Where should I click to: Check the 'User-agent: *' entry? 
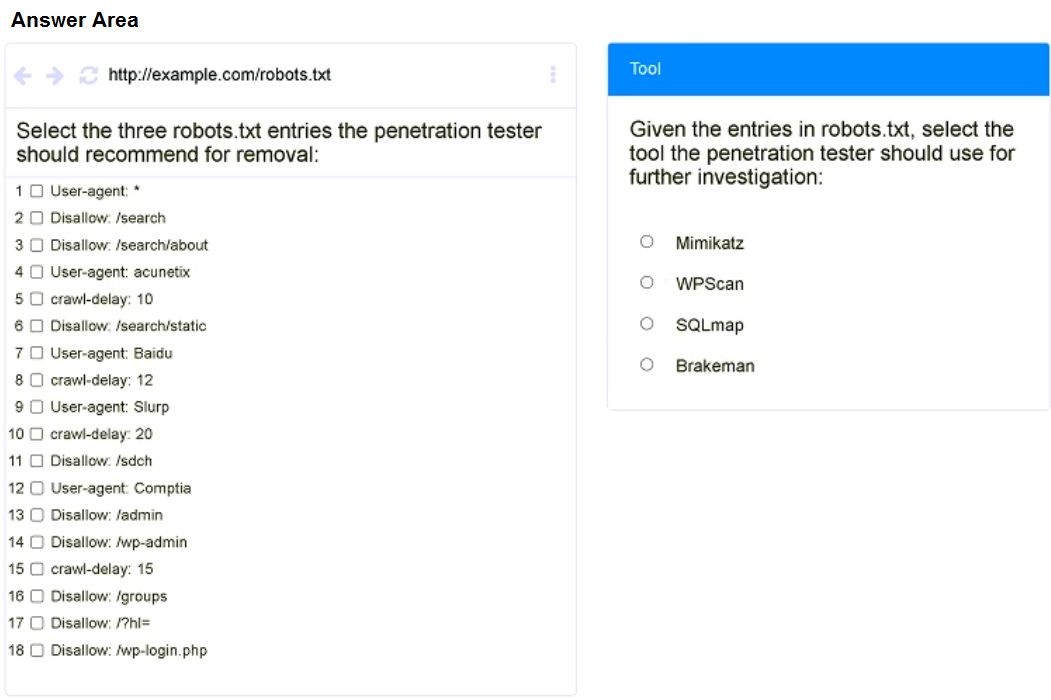[x=37, y=191]
